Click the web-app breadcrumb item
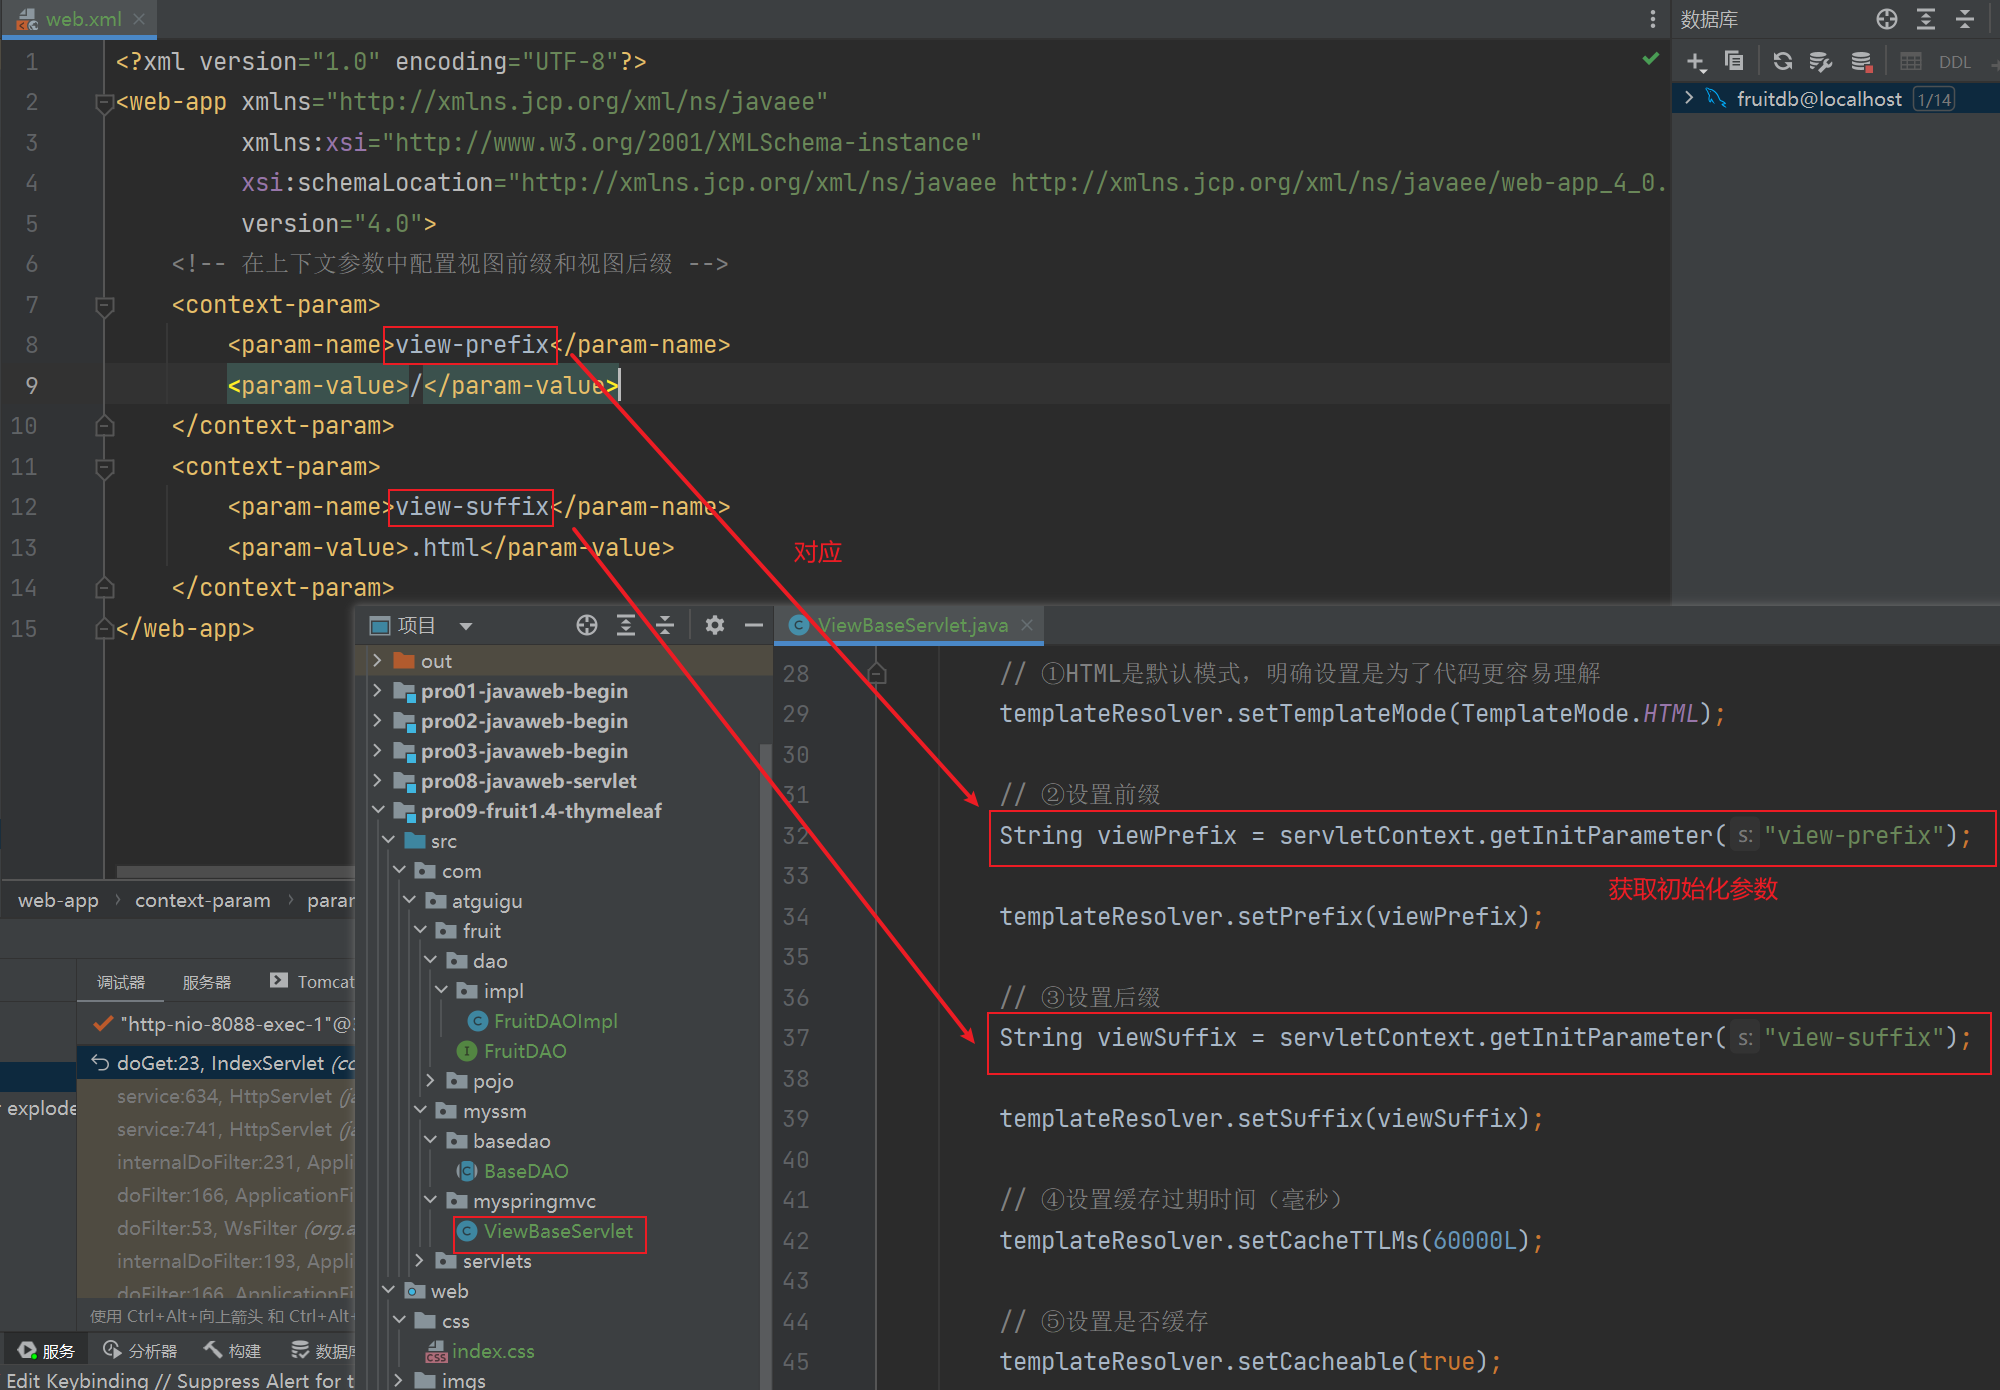Image resolution: width=2000 pixels, height=1390 pixels. click(x=57, y=900)
